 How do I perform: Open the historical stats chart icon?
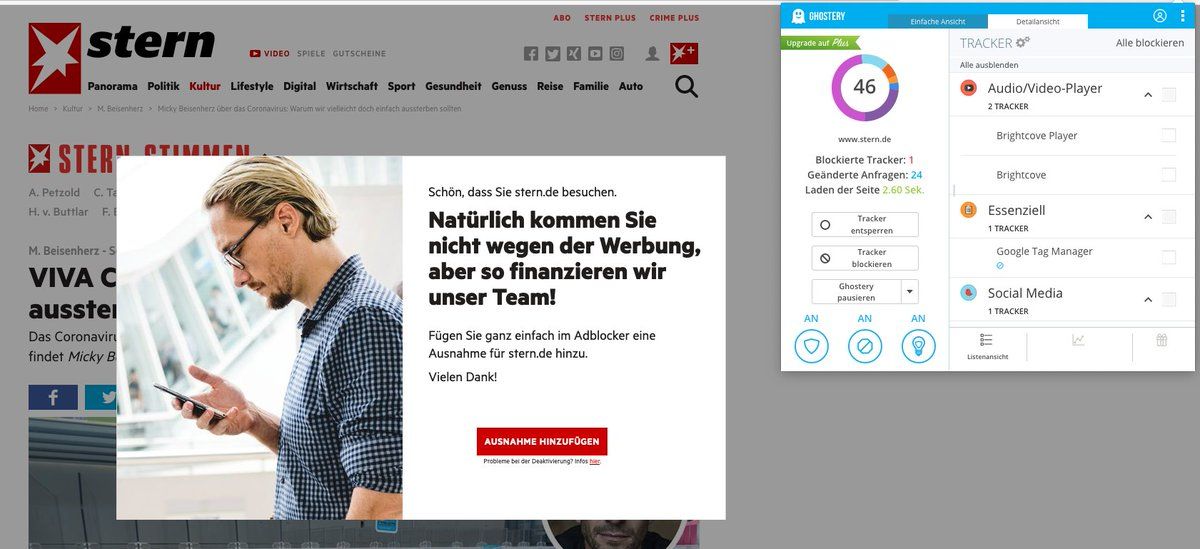1079,340
